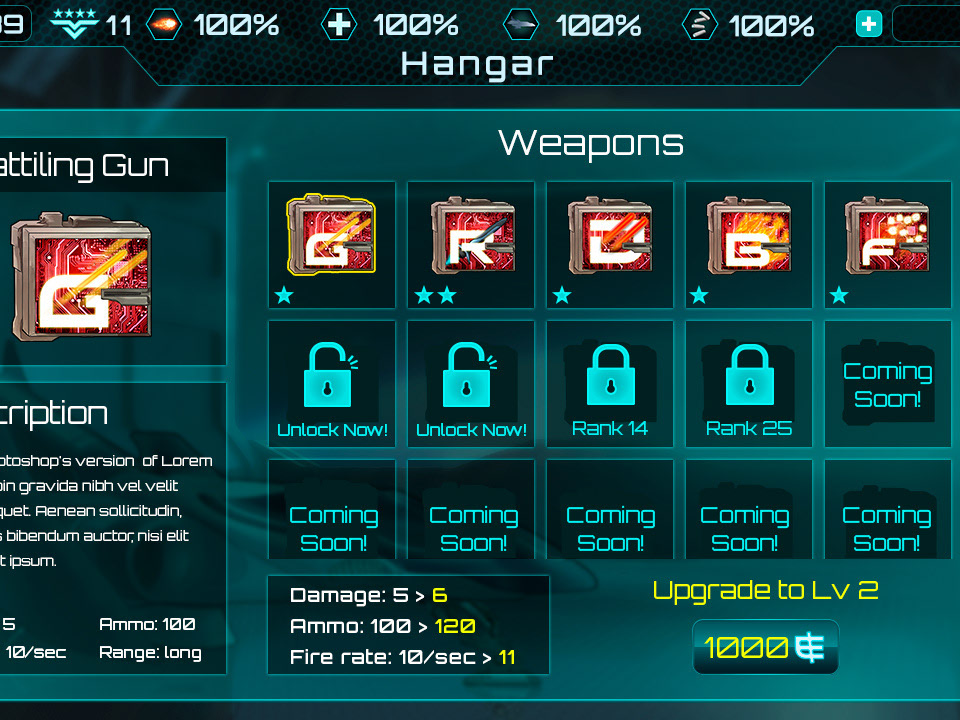This screenshot has height=720, width=960.
Task: Click the second Unlock Now padlock
Action: [471, 384]
